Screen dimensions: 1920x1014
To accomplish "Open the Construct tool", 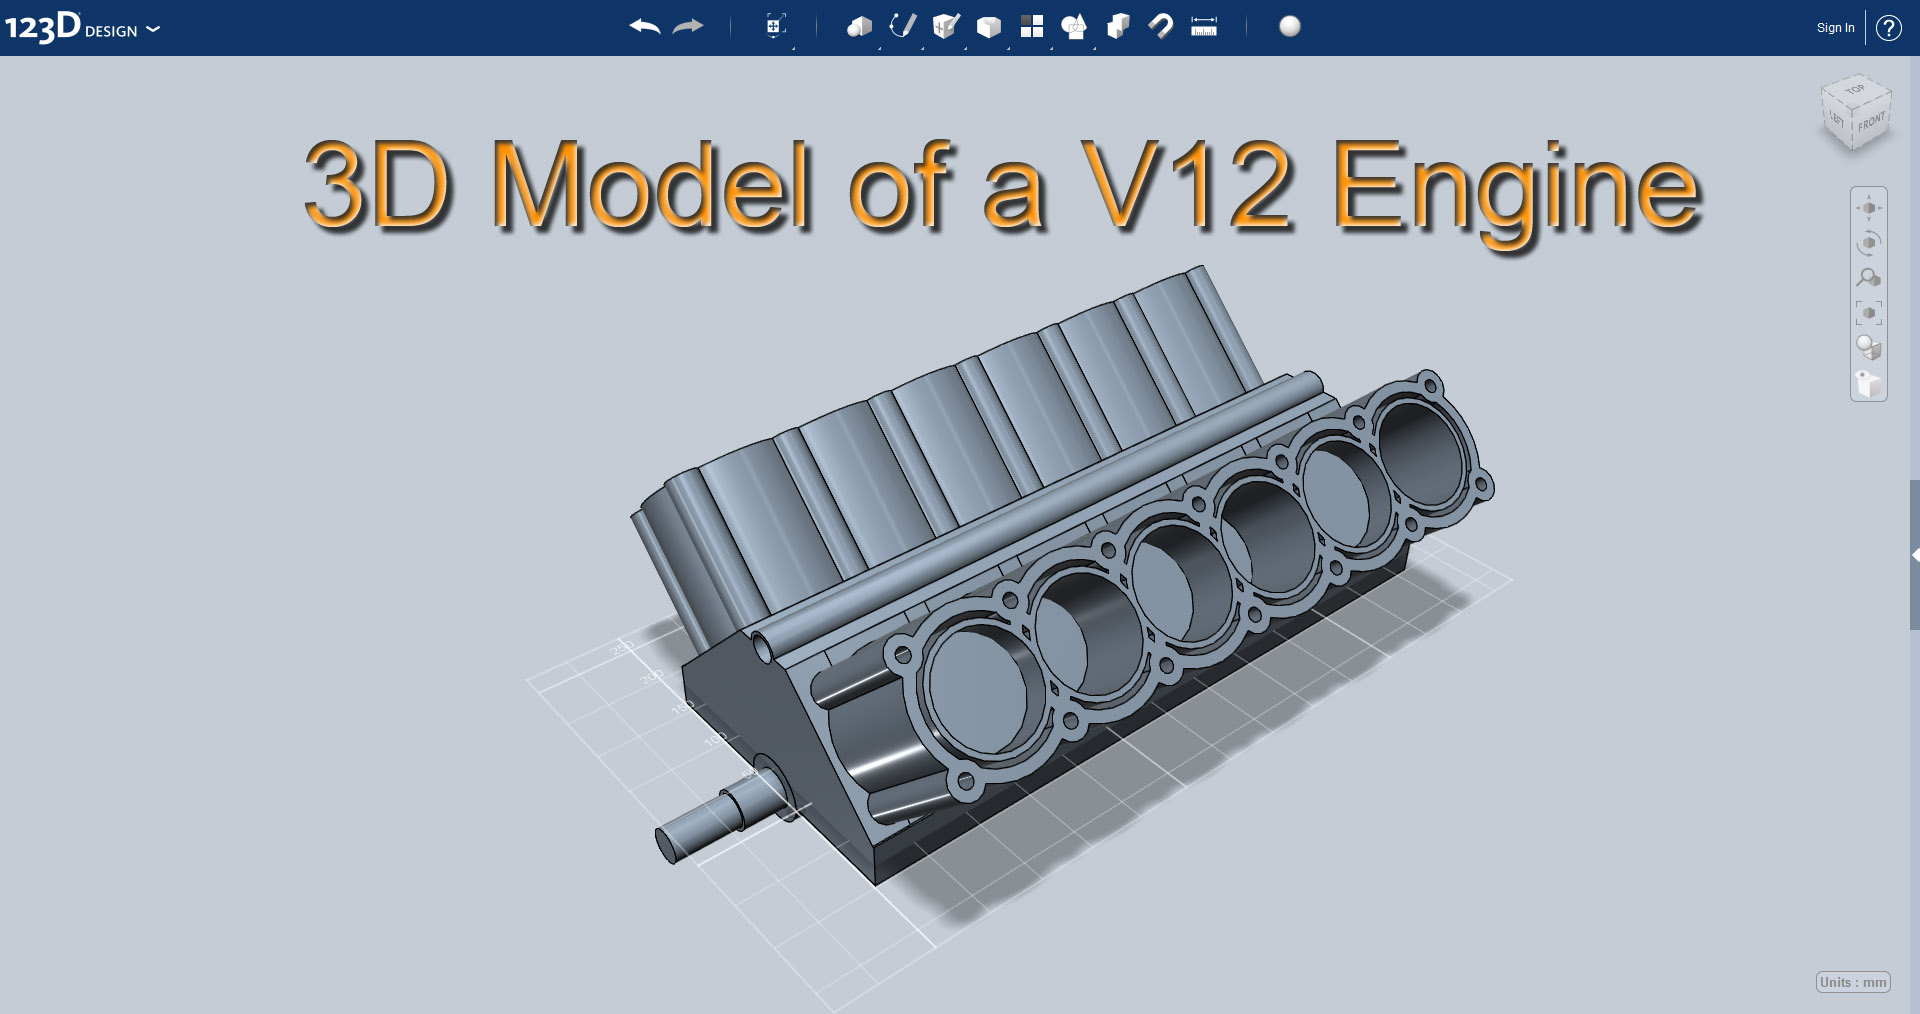I will (x=946, y=27).
